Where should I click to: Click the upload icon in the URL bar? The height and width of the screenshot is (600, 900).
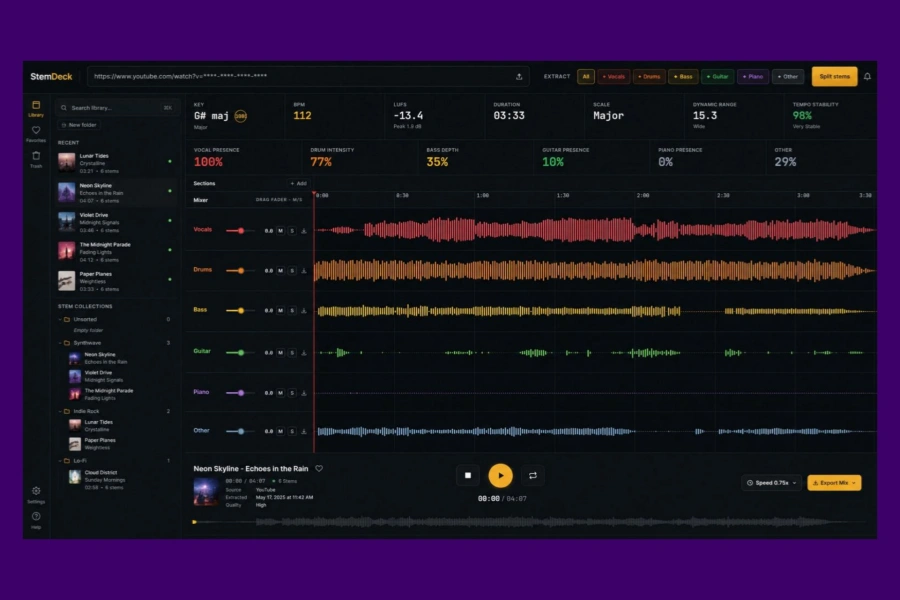pos(519,76)
